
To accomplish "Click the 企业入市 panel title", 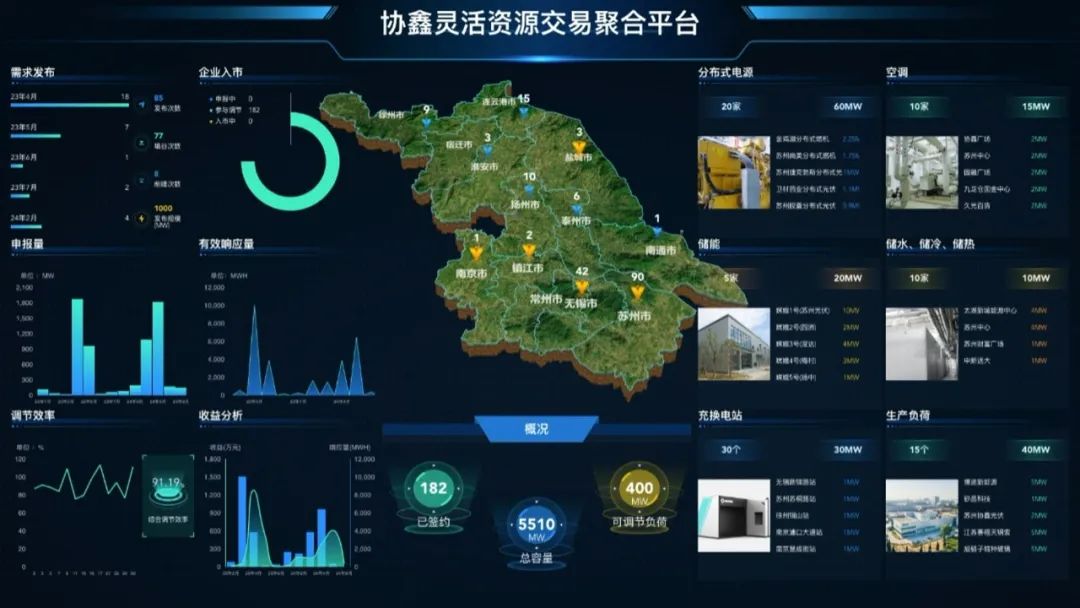I will [220, 72].
